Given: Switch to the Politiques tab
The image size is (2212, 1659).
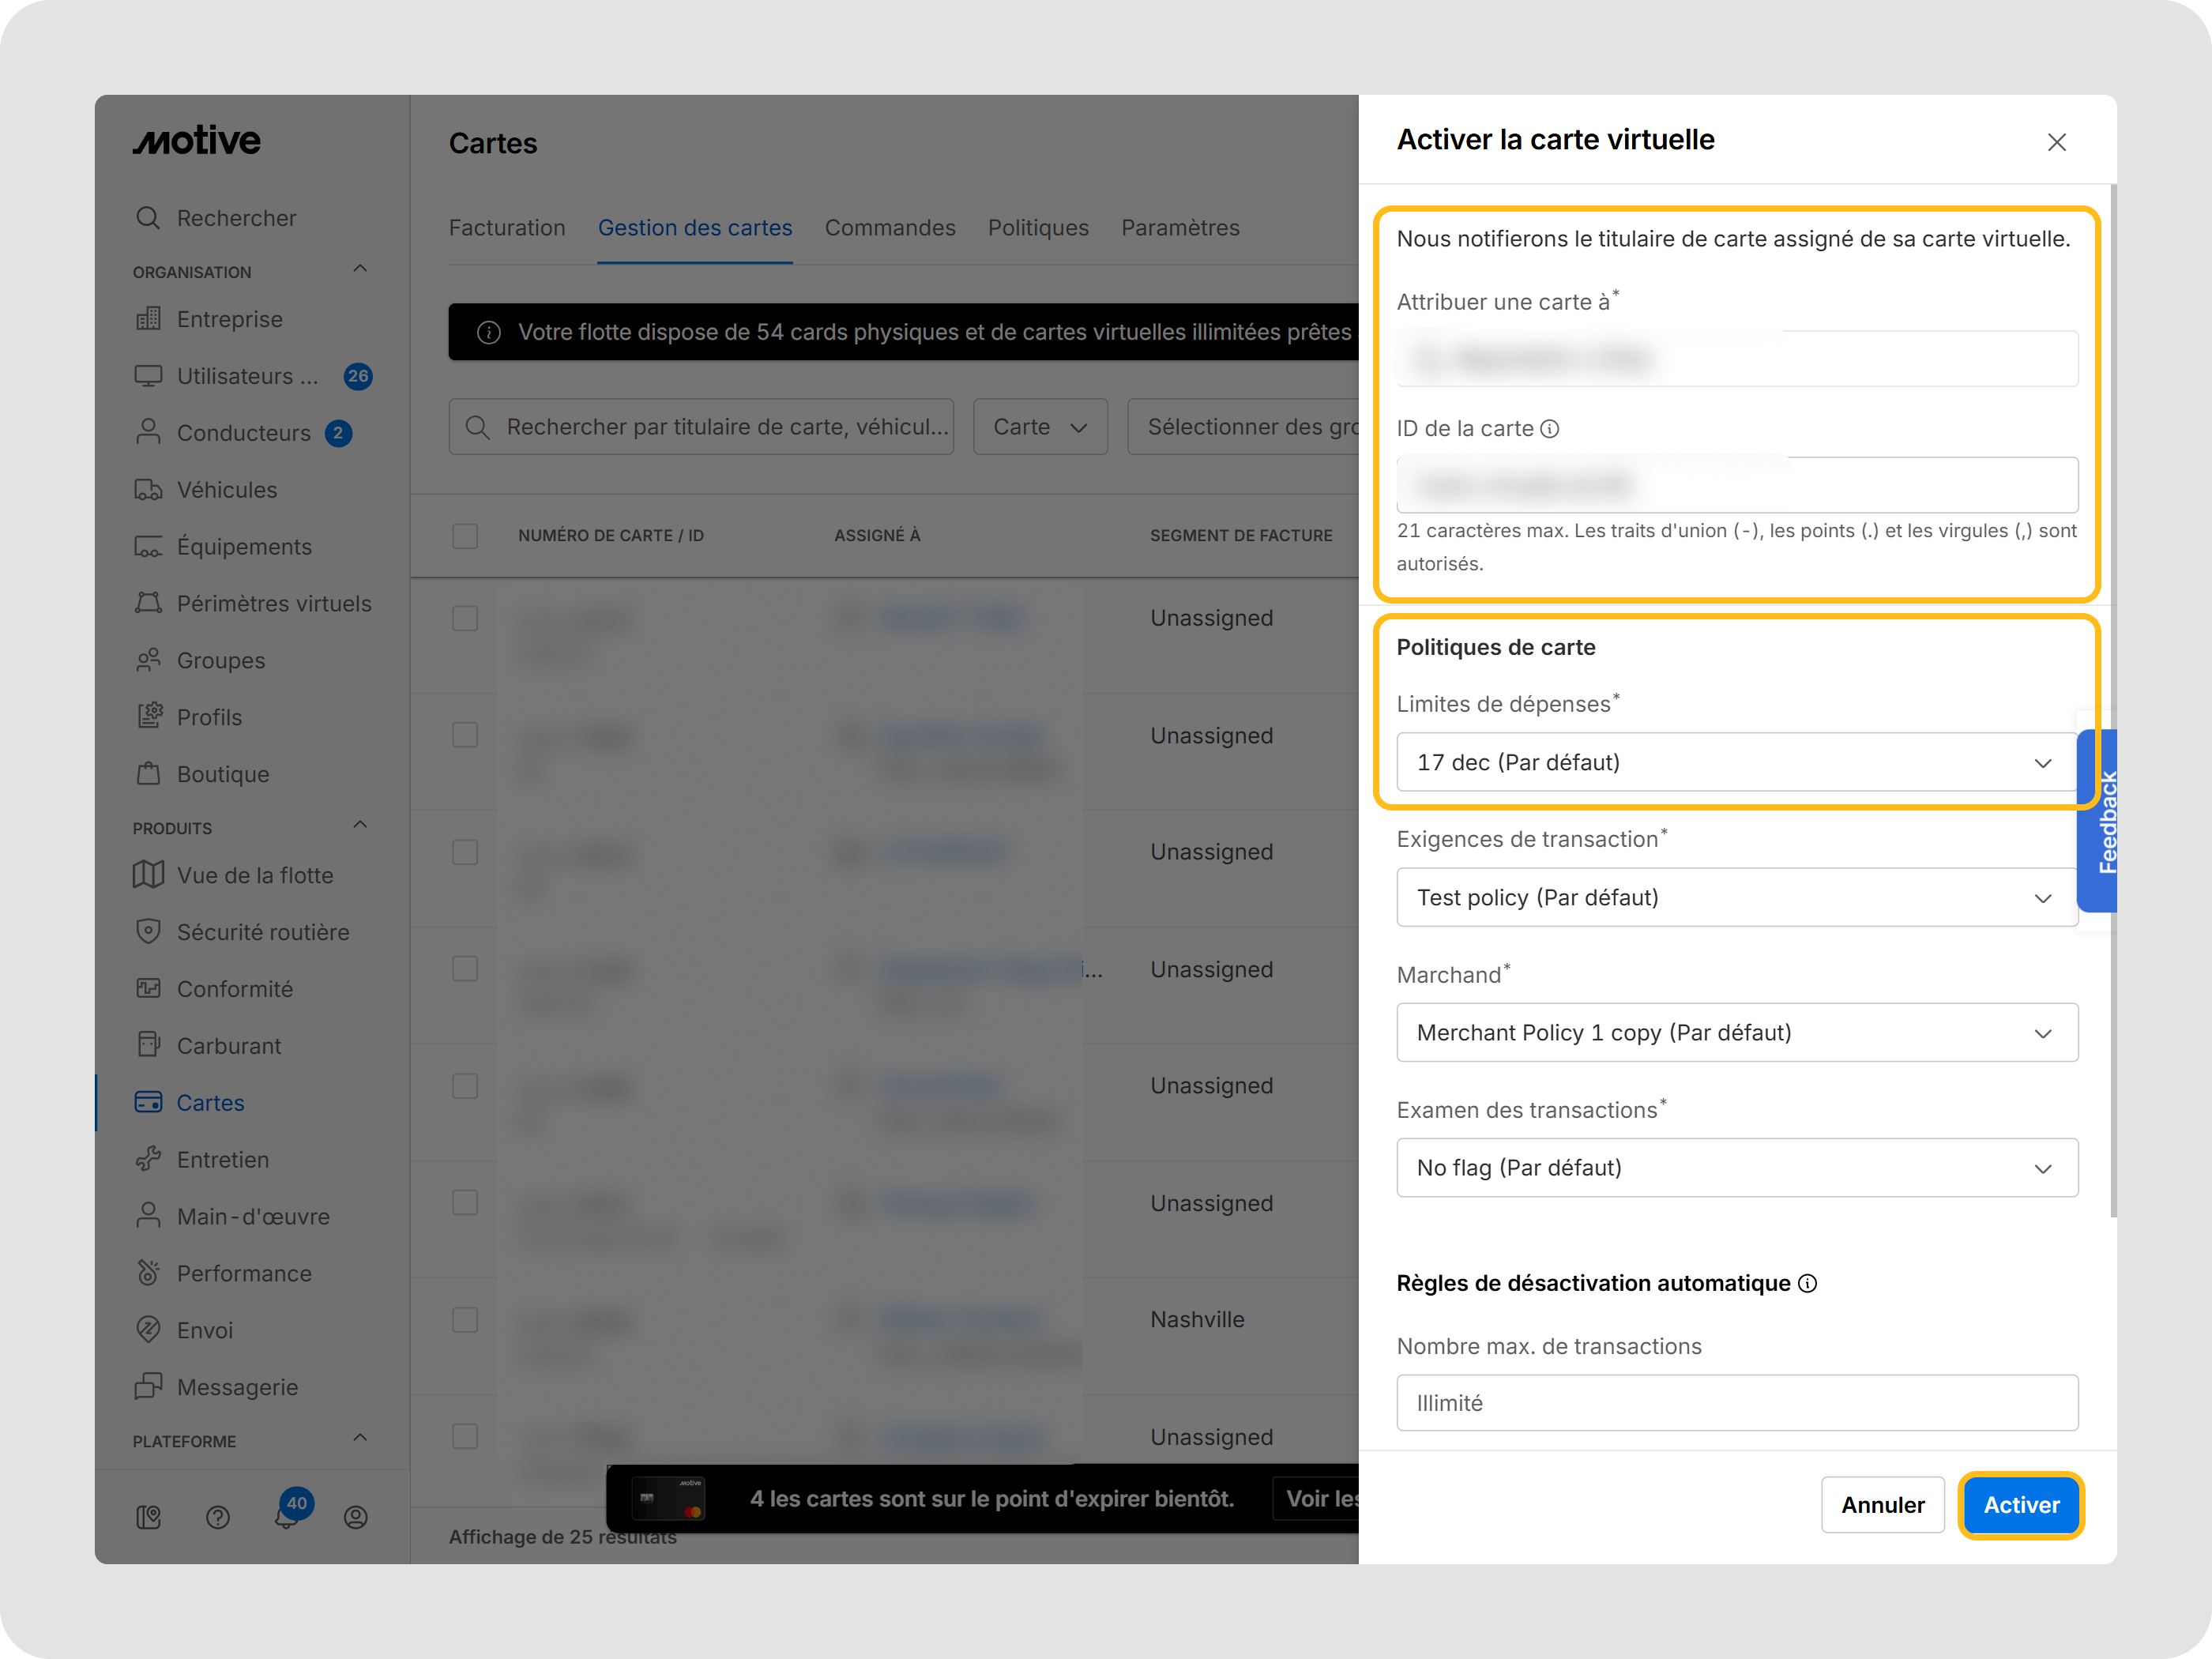Looking at the screenshot, I should point(1038,228).
